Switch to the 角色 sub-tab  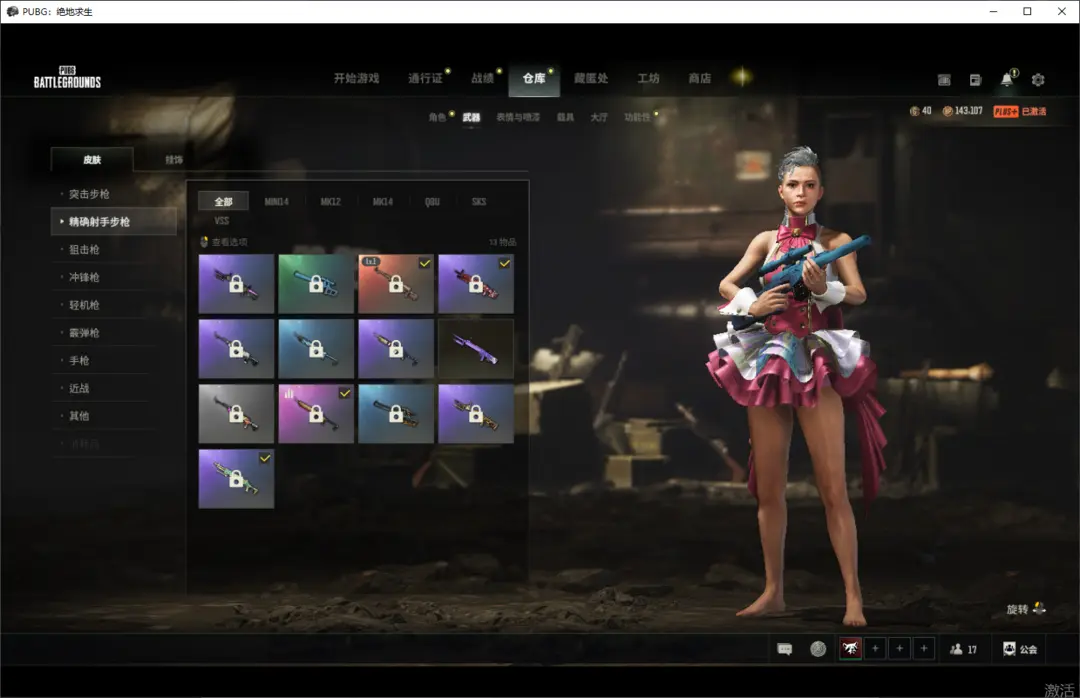click(x=437, y=117)
